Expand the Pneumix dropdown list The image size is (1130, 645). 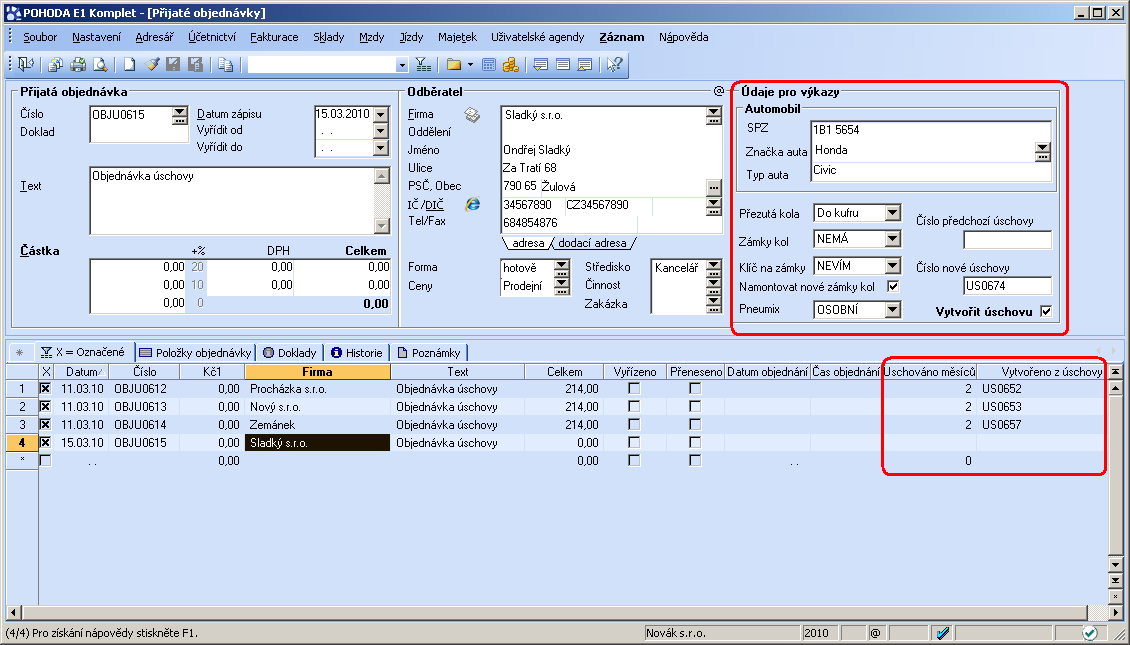894,310
